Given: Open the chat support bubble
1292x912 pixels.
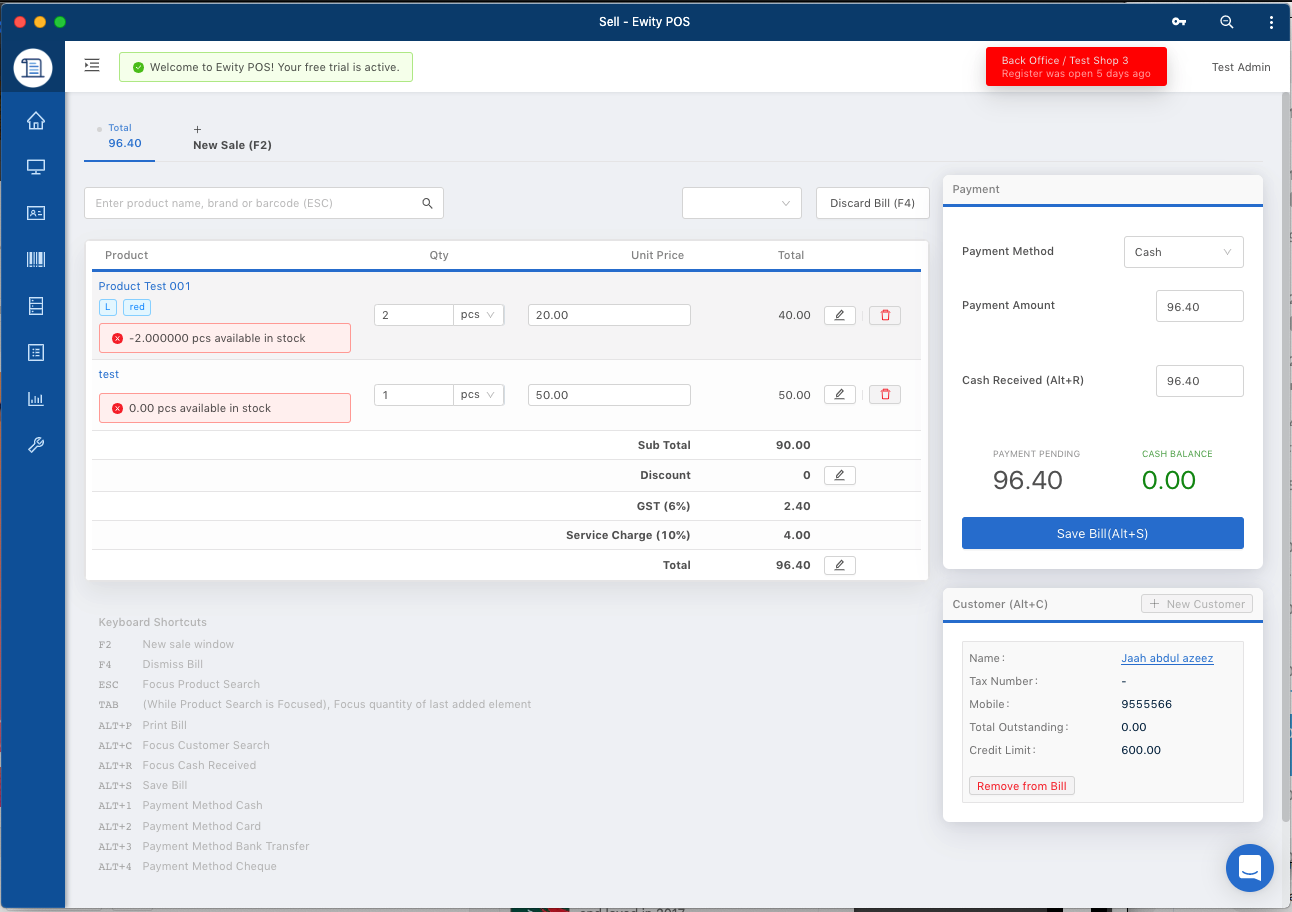Looking at the screenshot, I should tap(1250, 868).
